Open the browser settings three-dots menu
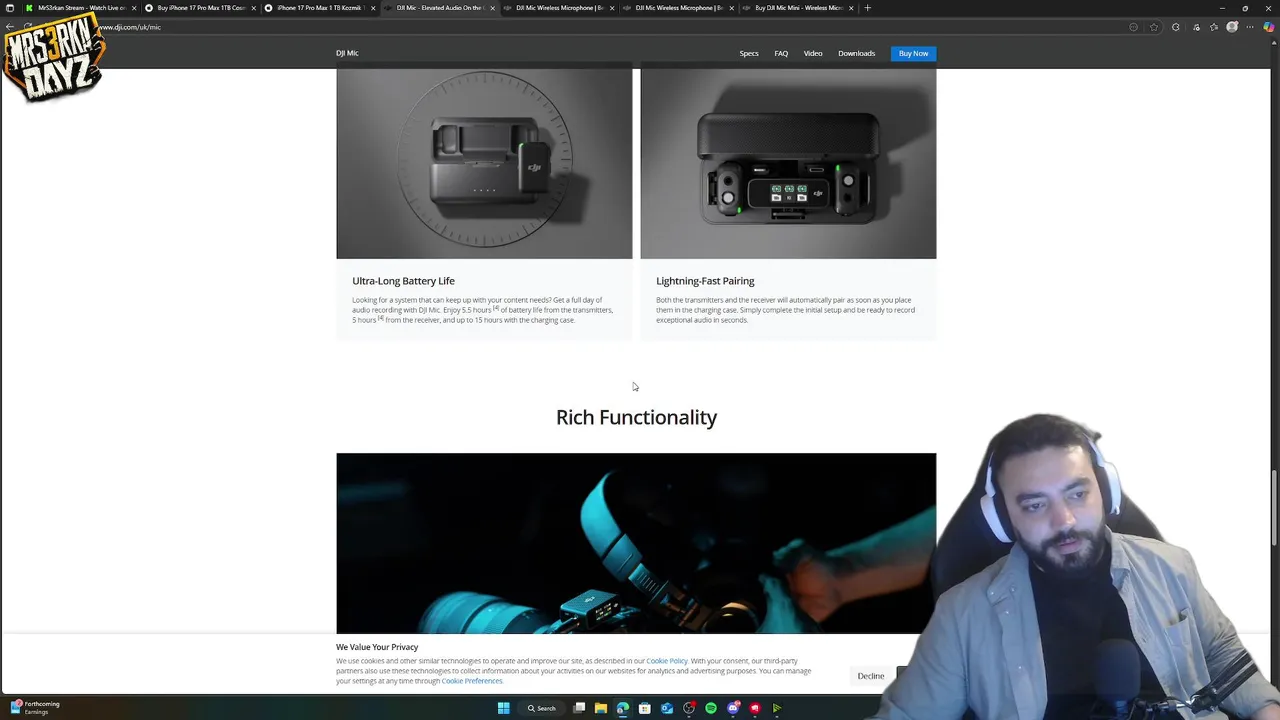This screenshot has width=1280, height=720. (x=1251, y=27)
